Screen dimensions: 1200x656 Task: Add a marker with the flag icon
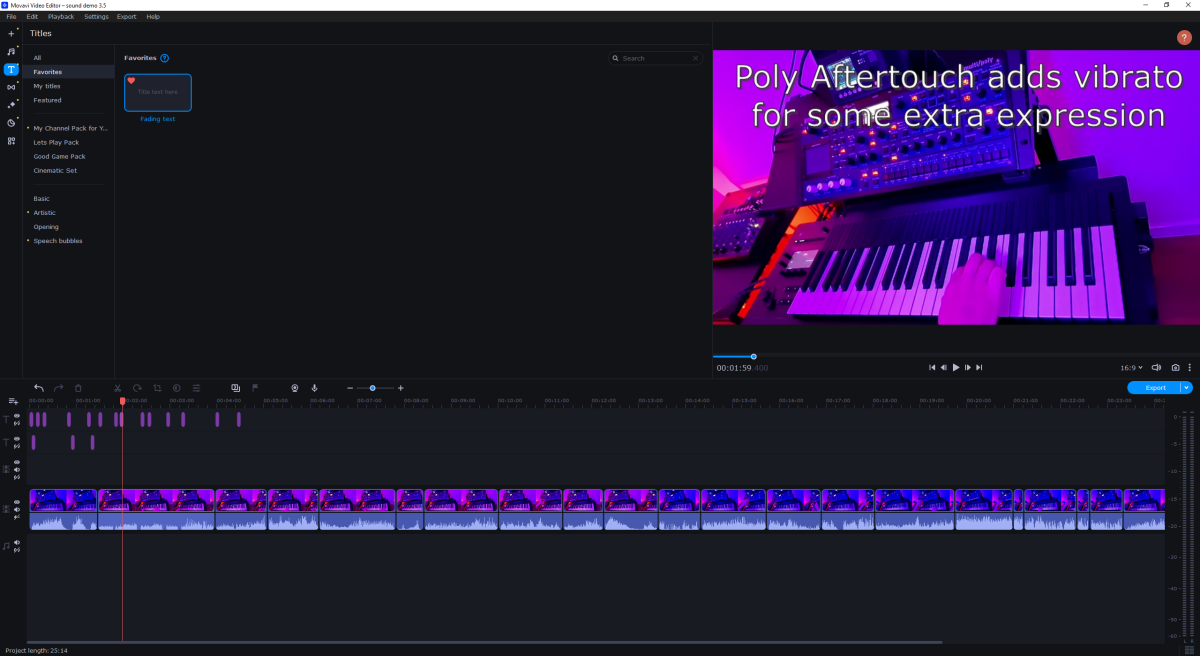(255, 388)
